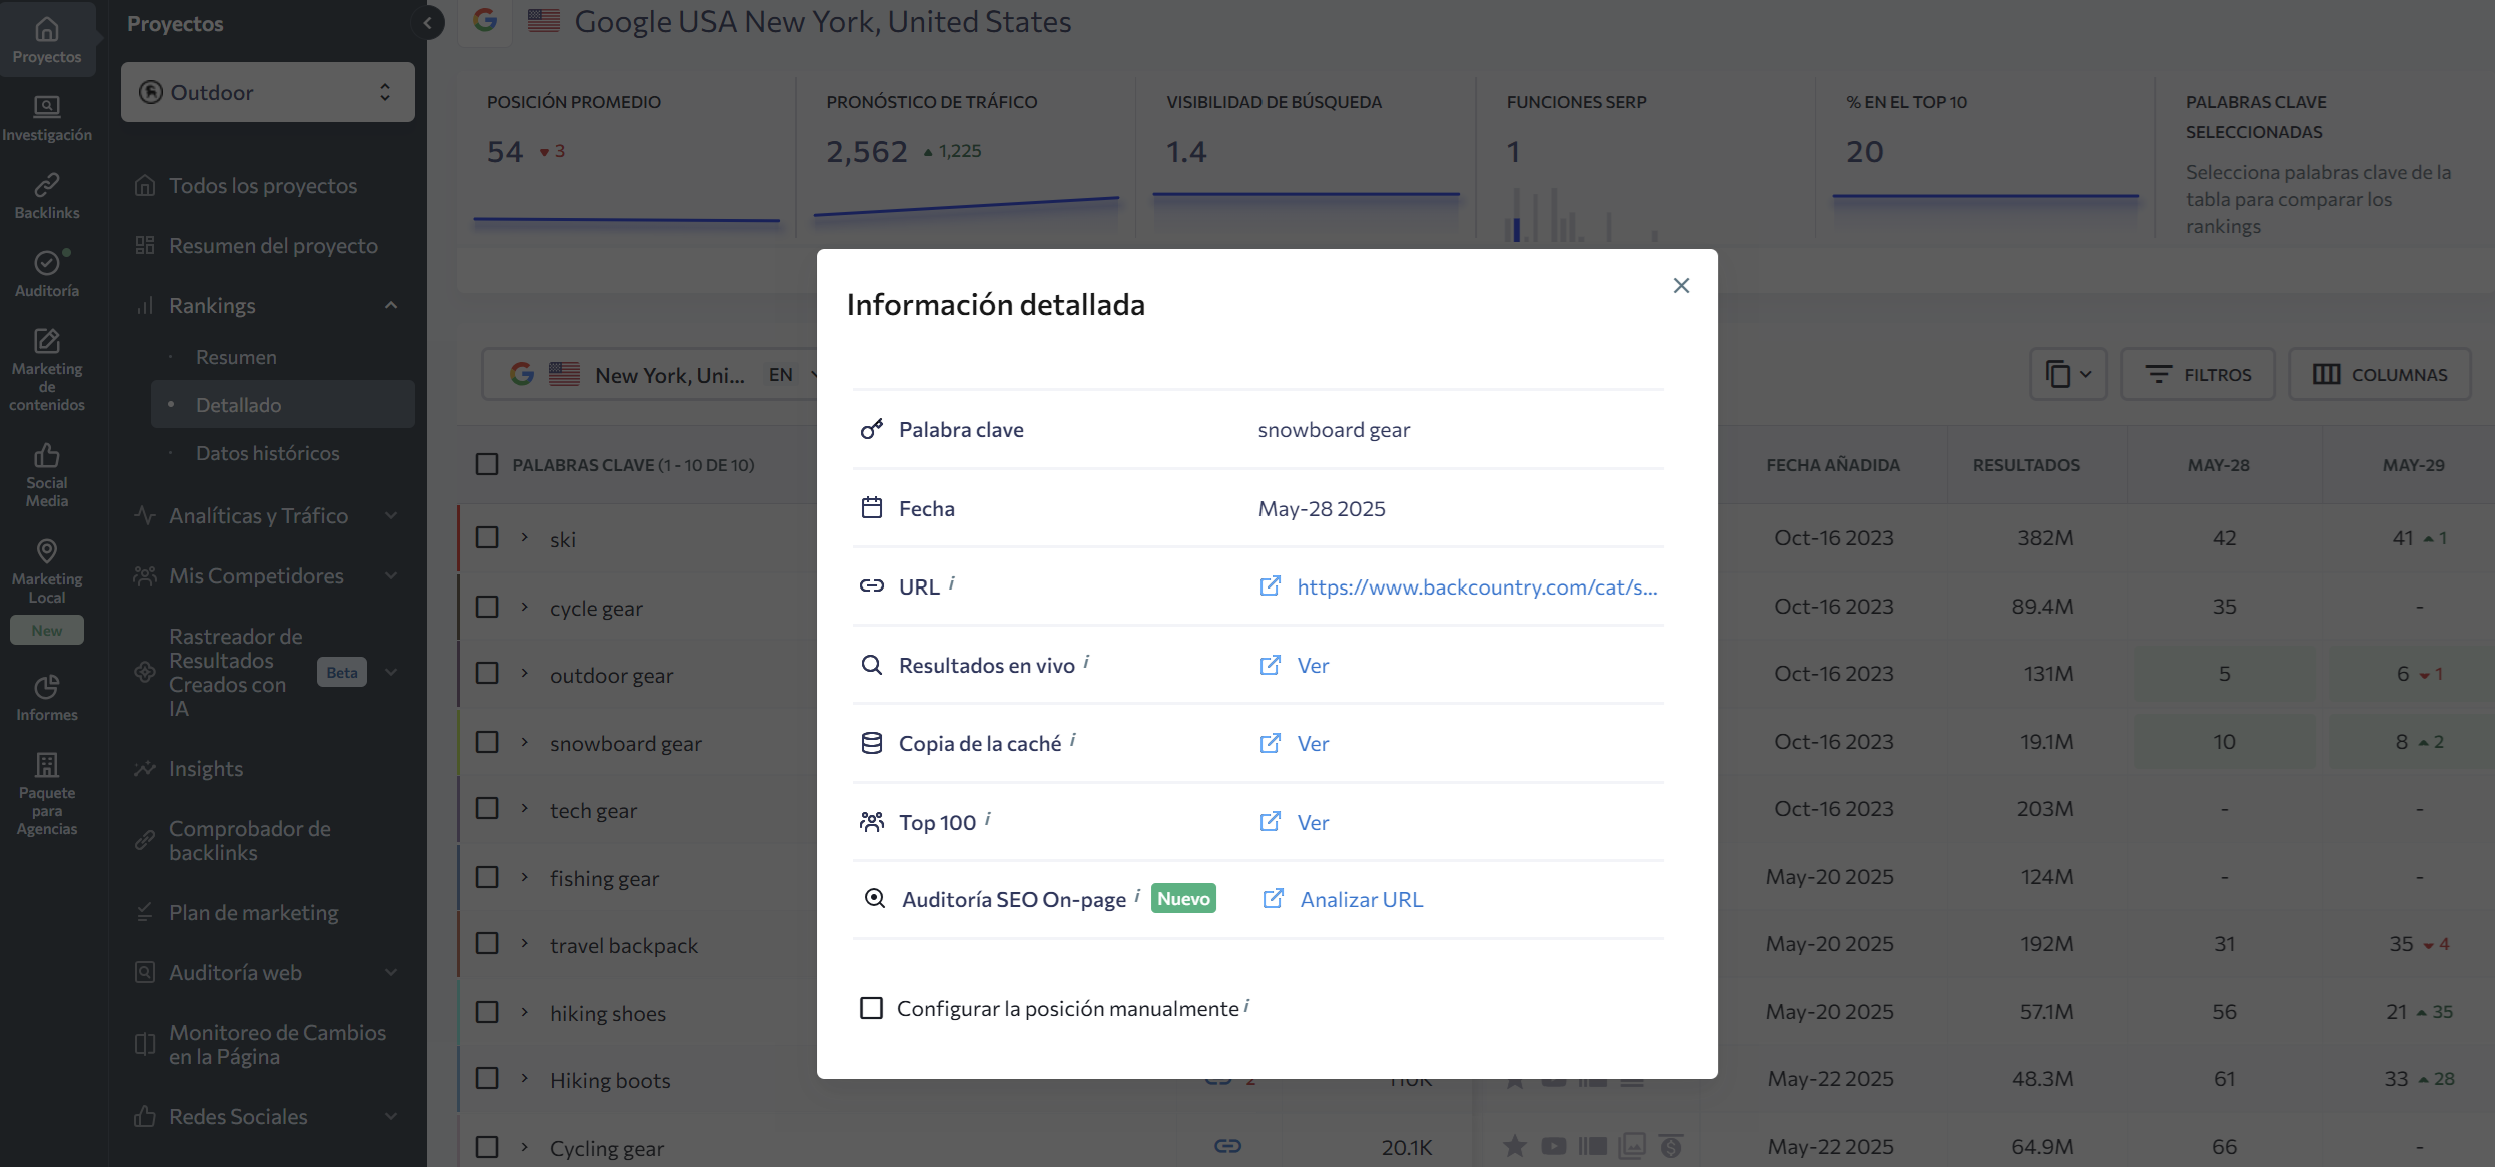2495x1167 pixels.
Task: Select Datos históricos submenu item
Action: tap(267, 453)
